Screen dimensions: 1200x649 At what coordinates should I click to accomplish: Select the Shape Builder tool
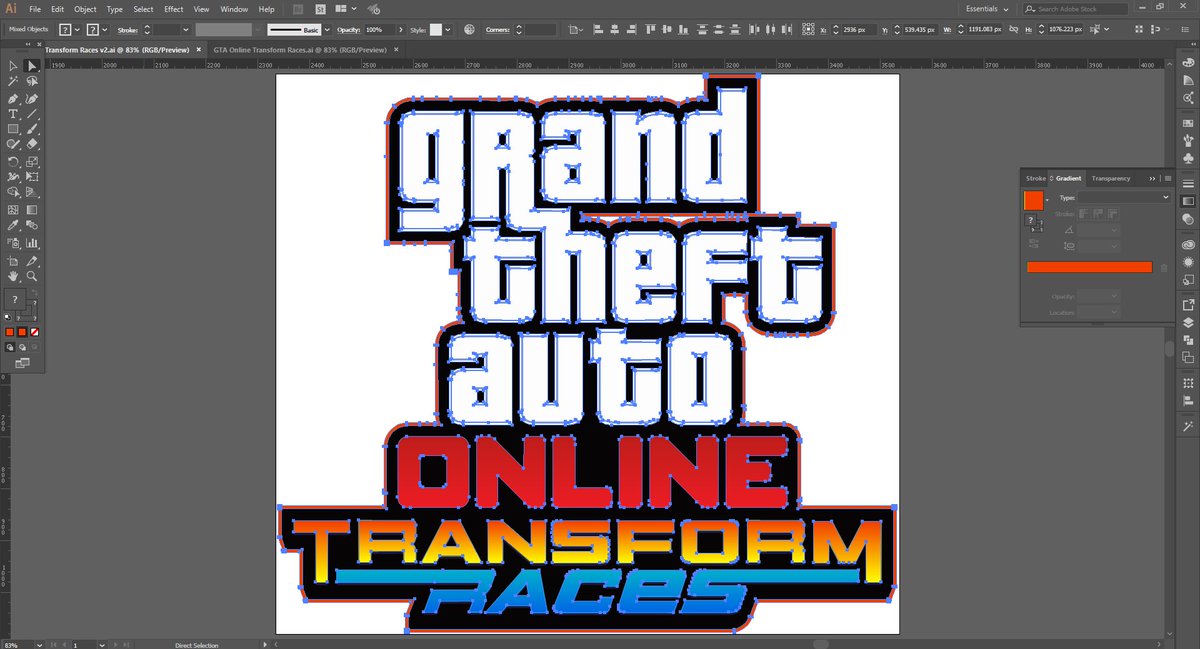pyautogui.click(x=14, y=192)
